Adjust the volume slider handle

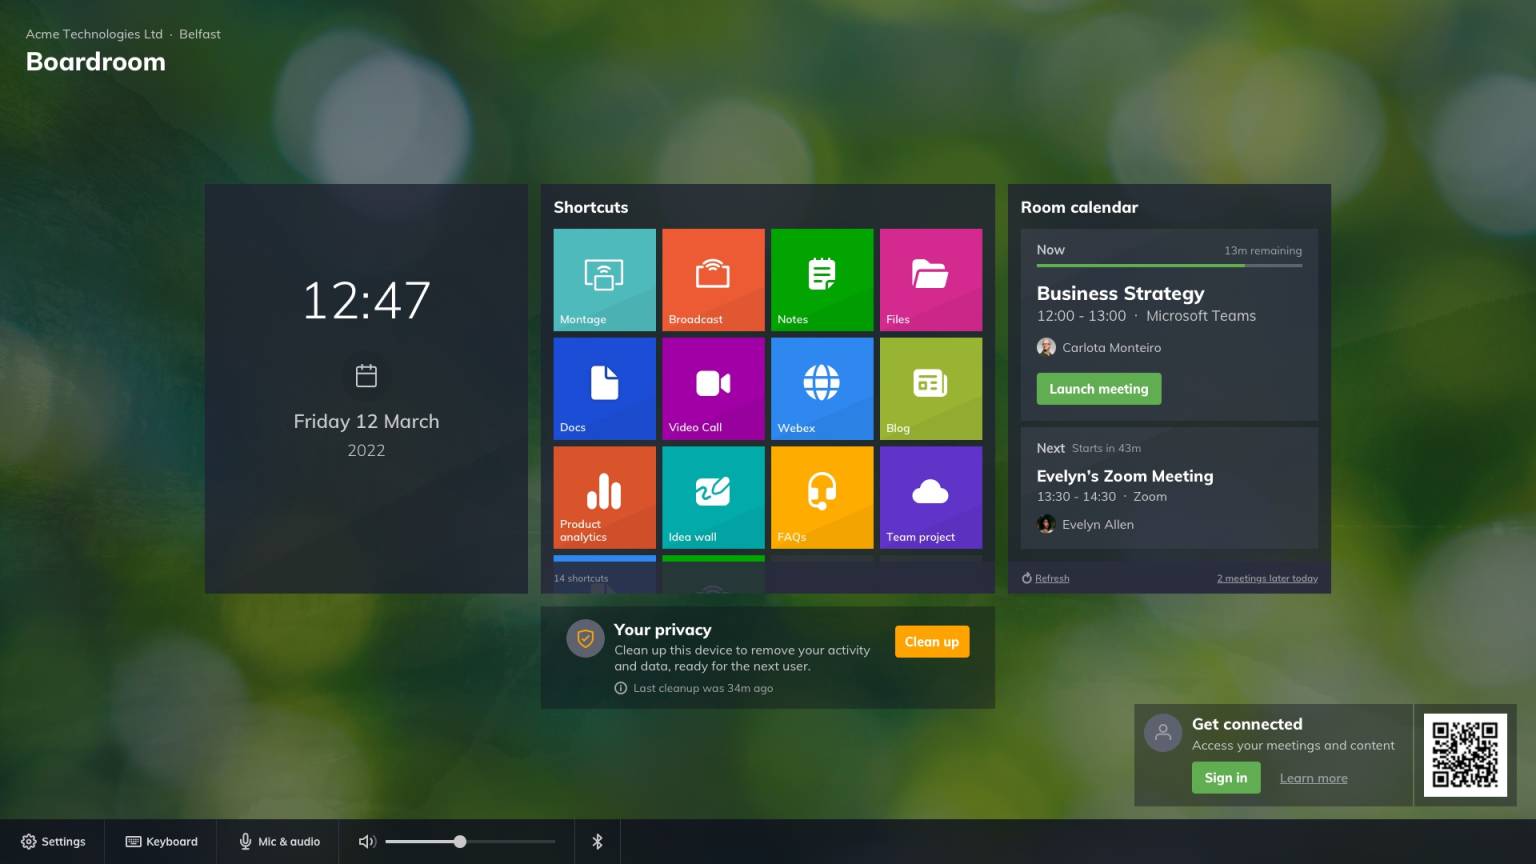(x=460, y=842)
